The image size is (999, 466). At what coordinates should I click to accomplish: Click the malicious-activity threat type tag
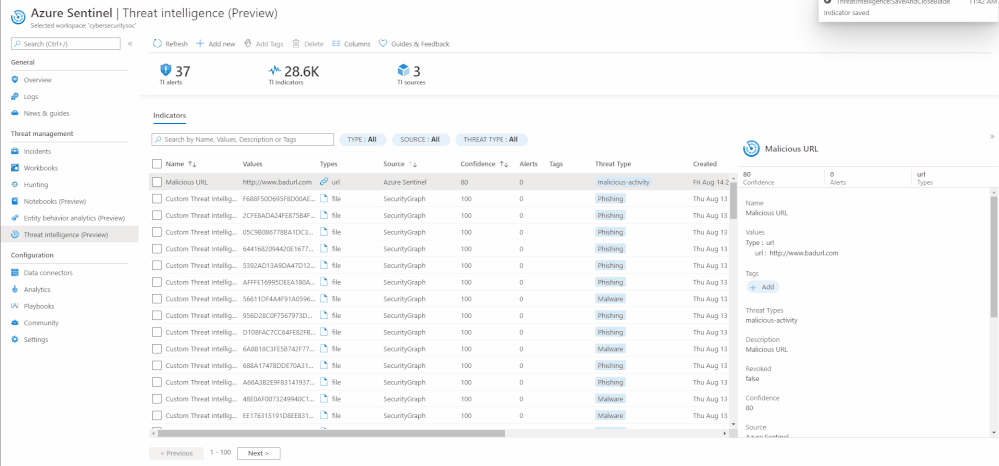point(623,182)
